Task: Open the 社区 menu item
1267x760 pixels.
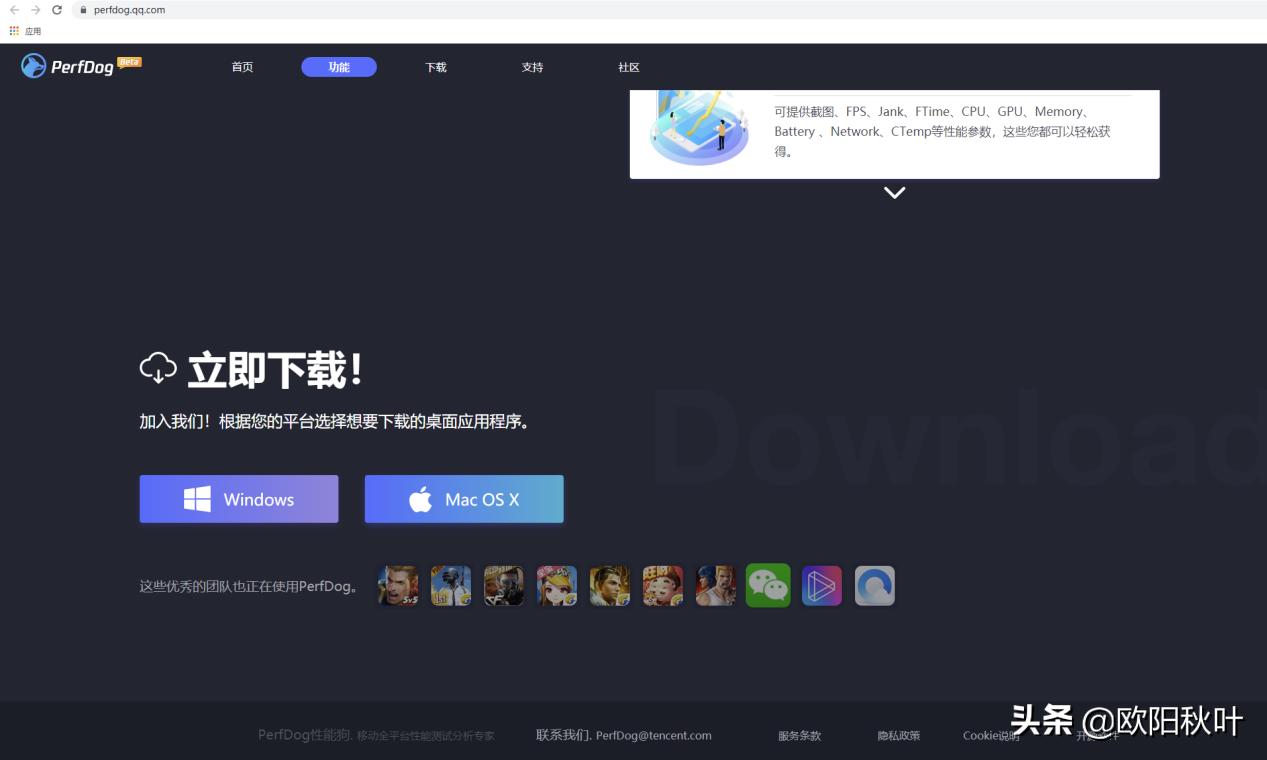Action: 628,67
